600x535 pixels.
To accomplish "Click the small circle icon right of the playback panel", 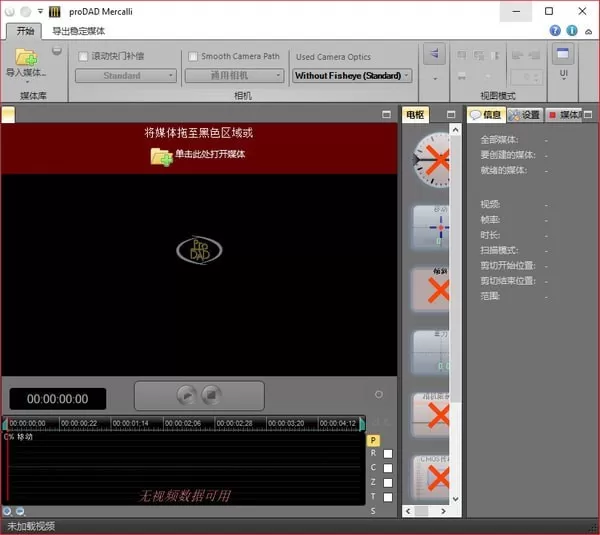I will pos(378,394).
